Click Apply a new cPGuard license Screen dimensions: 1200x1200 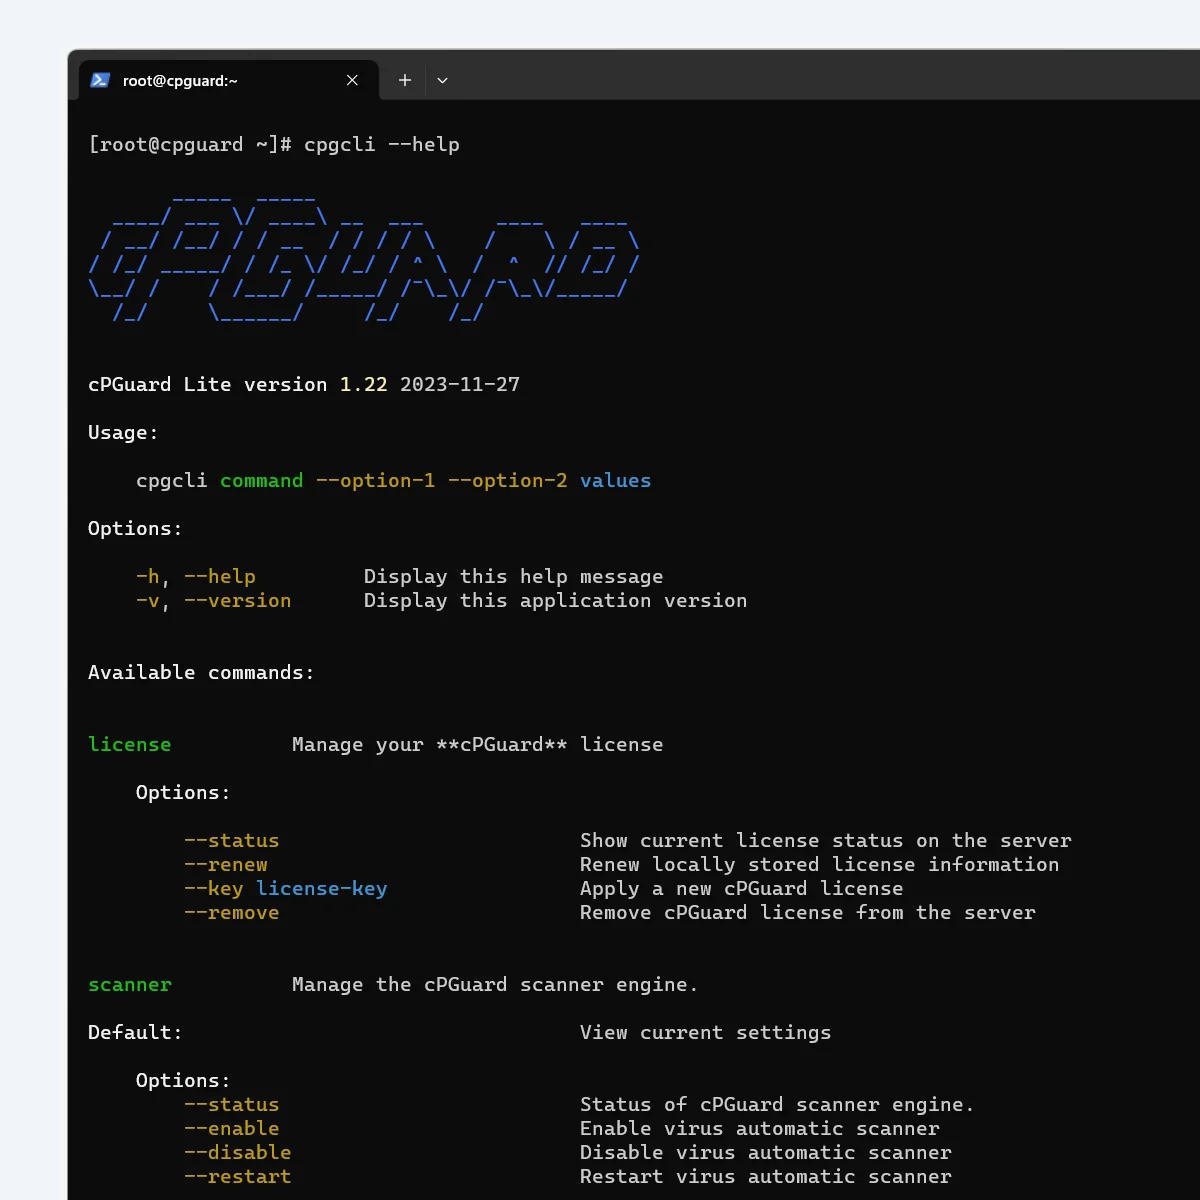click(741, 888)
